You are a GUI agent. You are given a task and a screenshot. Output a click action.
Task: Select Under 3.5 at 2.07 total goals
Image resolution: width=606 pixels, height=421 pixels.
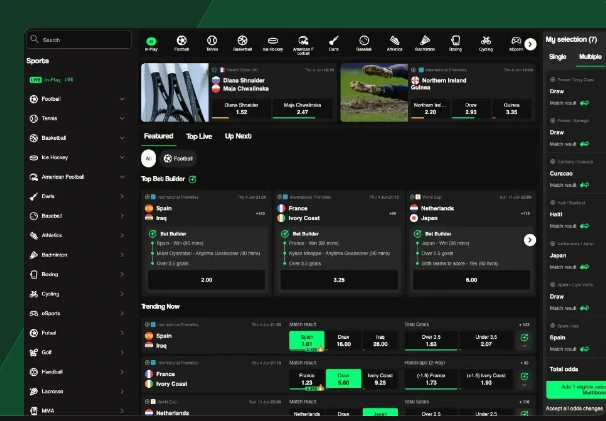(x=486, y=341)
